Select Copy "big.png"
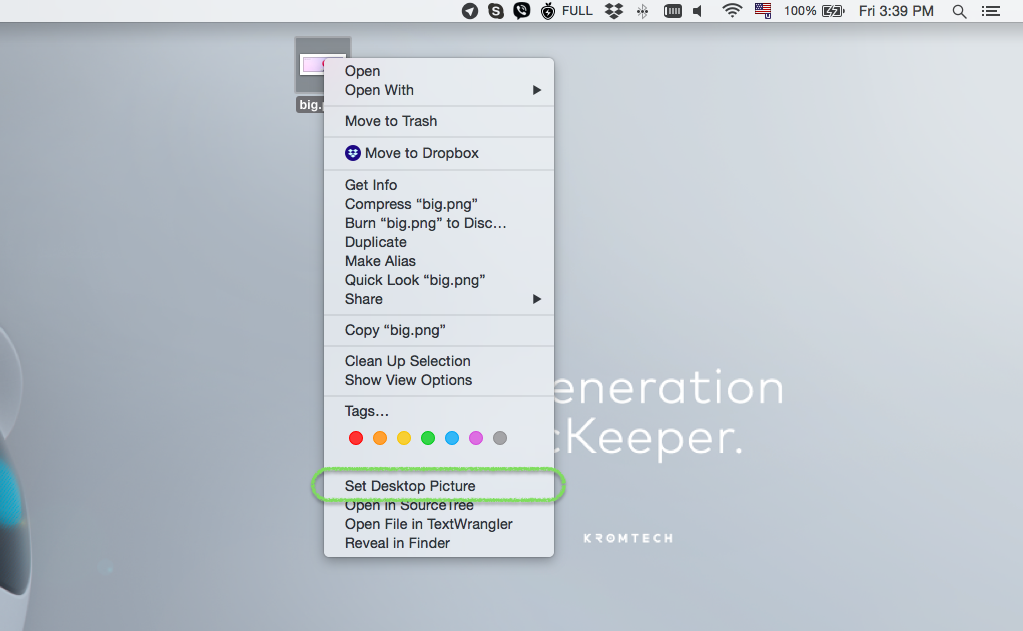 click(438, 330)
